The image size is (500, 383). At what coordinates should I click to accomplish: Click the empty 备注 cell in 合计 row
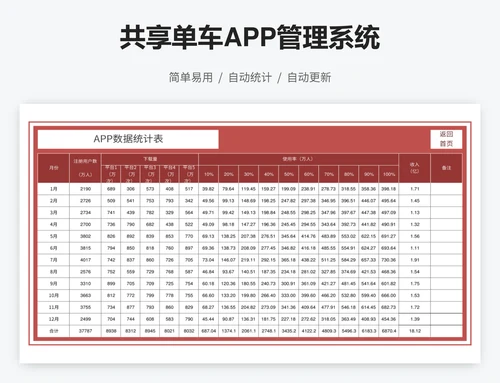click(x=446, y=331)
